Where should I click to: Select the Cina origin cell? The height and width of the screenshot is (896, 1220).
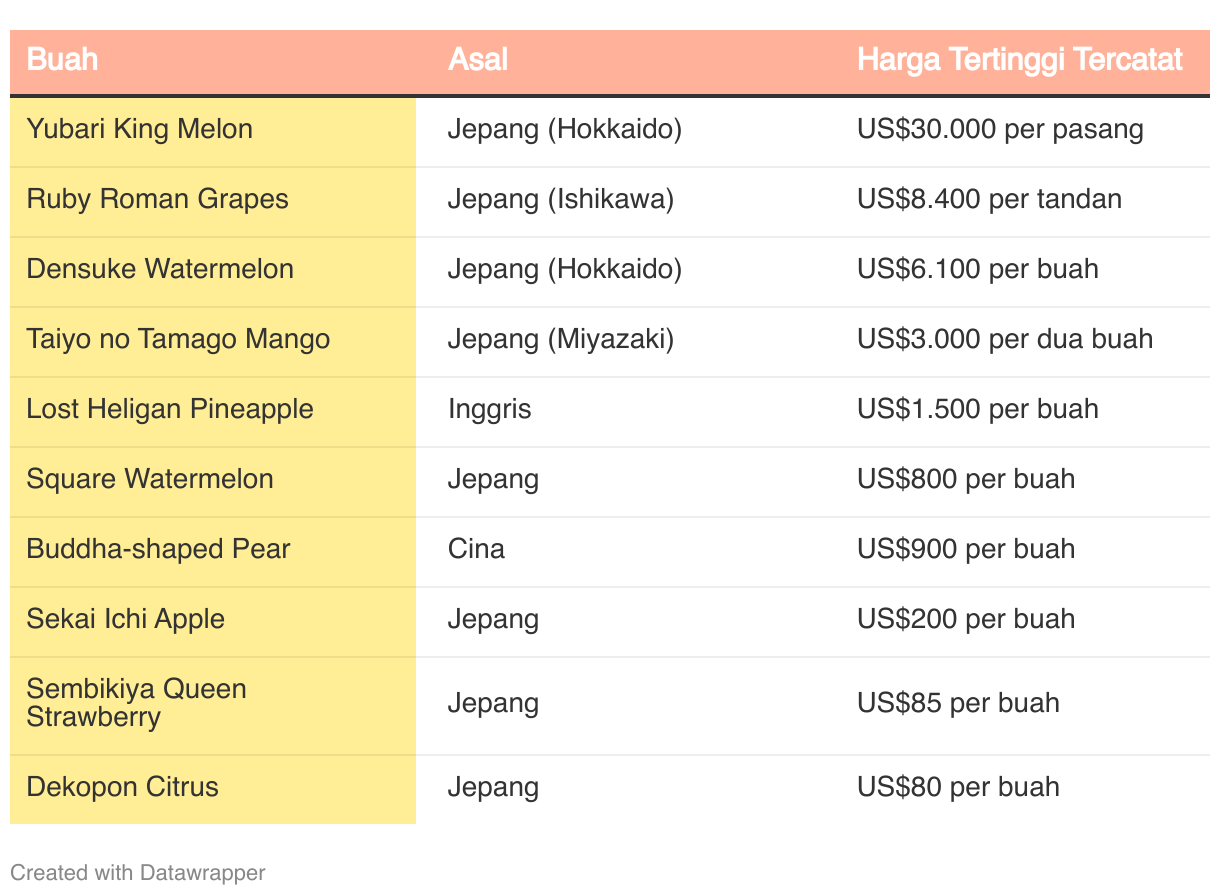point(476,550)
